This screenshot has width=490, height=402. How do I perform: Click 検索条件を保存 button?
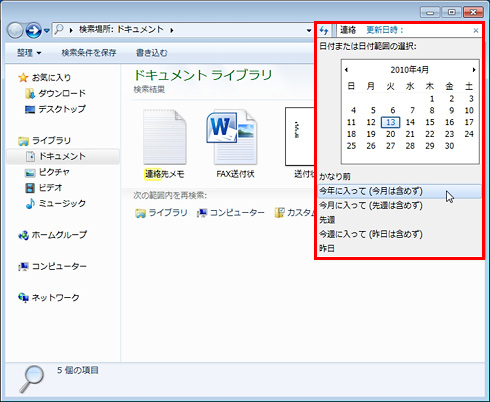(89, 53)
